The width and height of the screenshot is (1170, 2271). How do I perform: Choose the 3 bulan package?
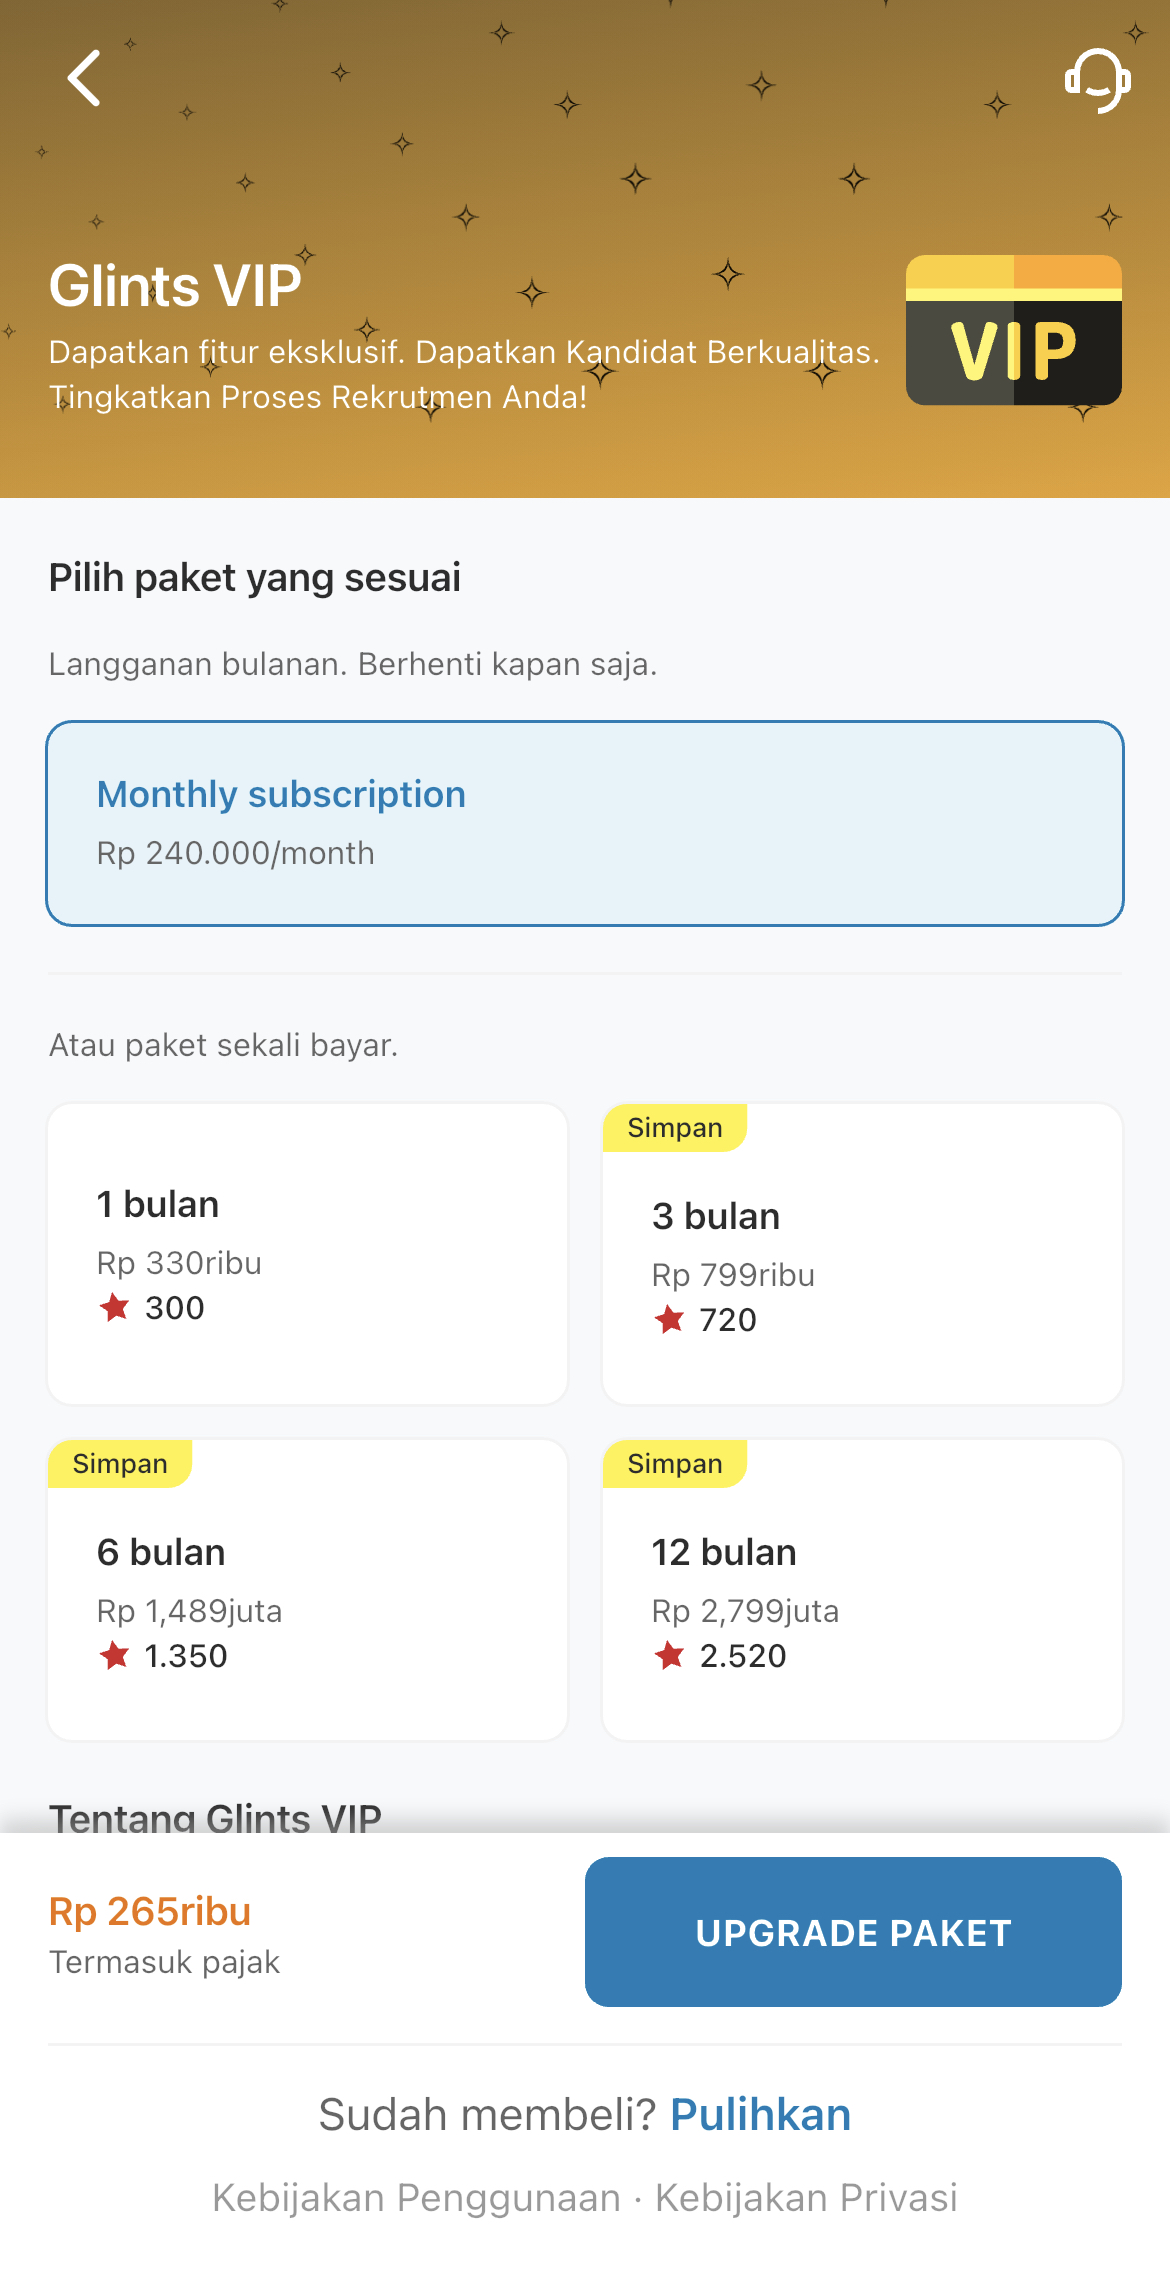(862, 1254)
